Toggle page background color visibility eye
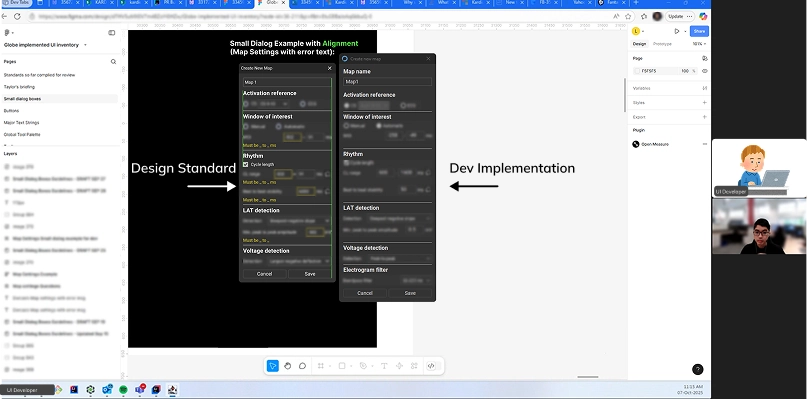The height and width of the screenshot is (400, 807). [x=705, y=71]
